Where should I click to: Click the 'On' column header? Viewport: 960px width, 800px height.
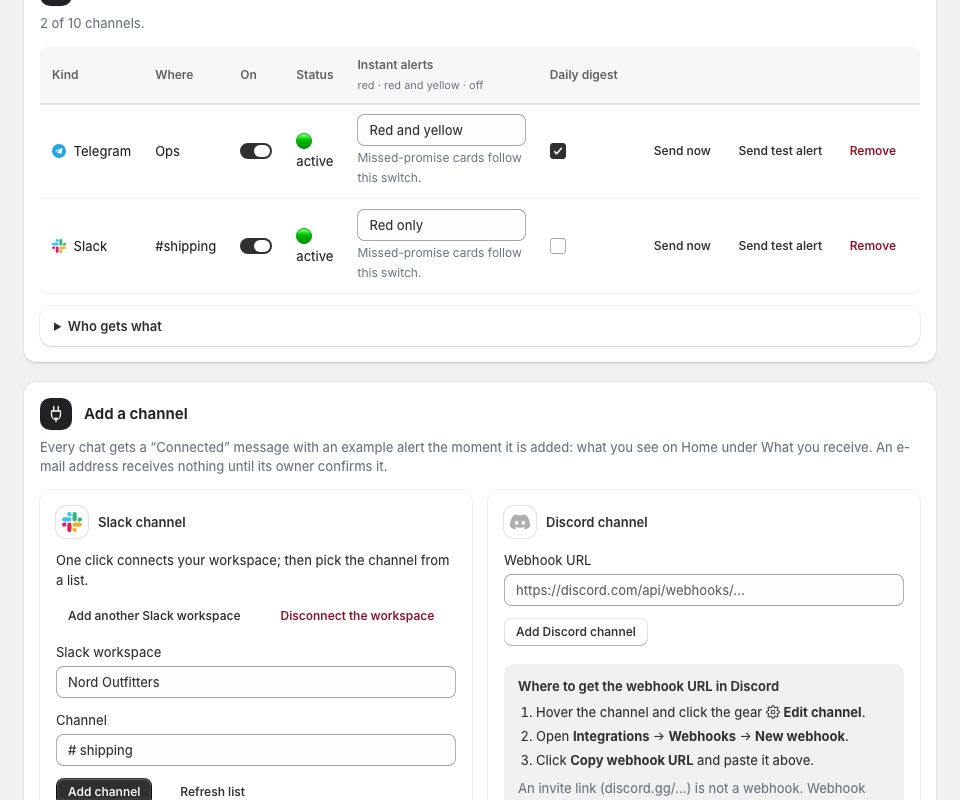point(248,75)
